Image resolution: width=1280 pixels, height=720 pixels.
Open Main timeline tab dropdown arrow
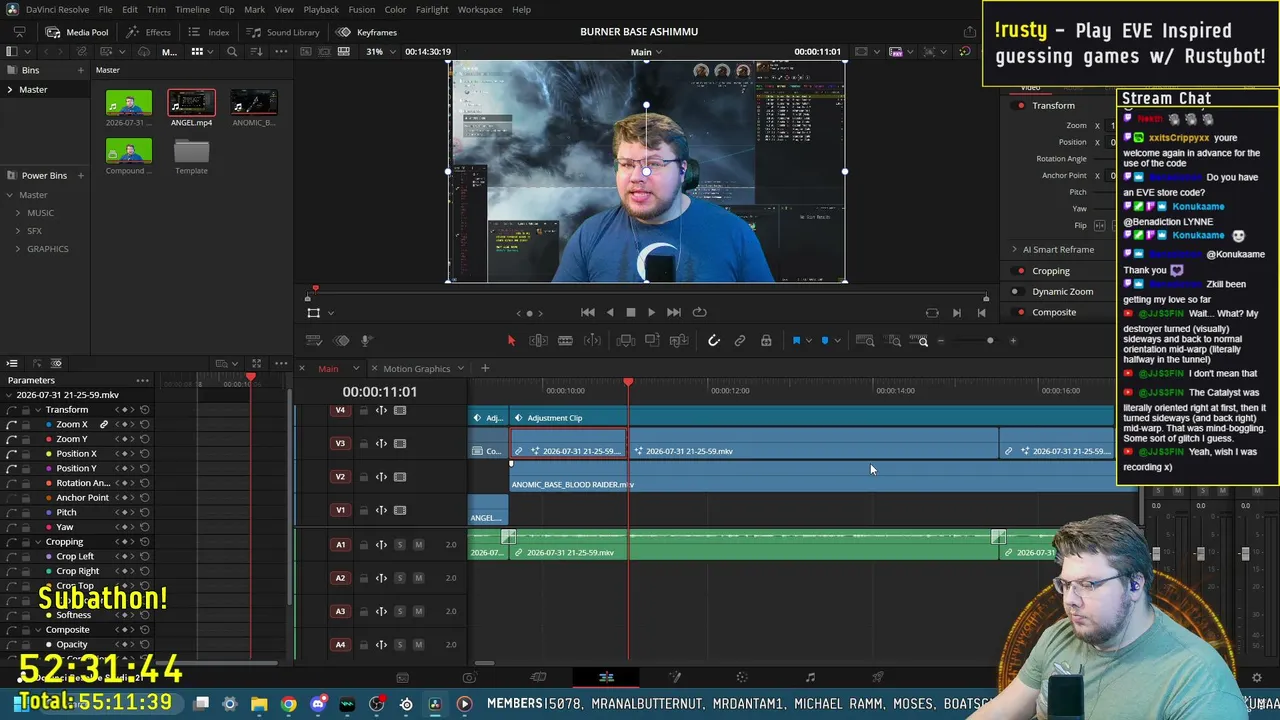pyautogui.click(x=355, y=369)
